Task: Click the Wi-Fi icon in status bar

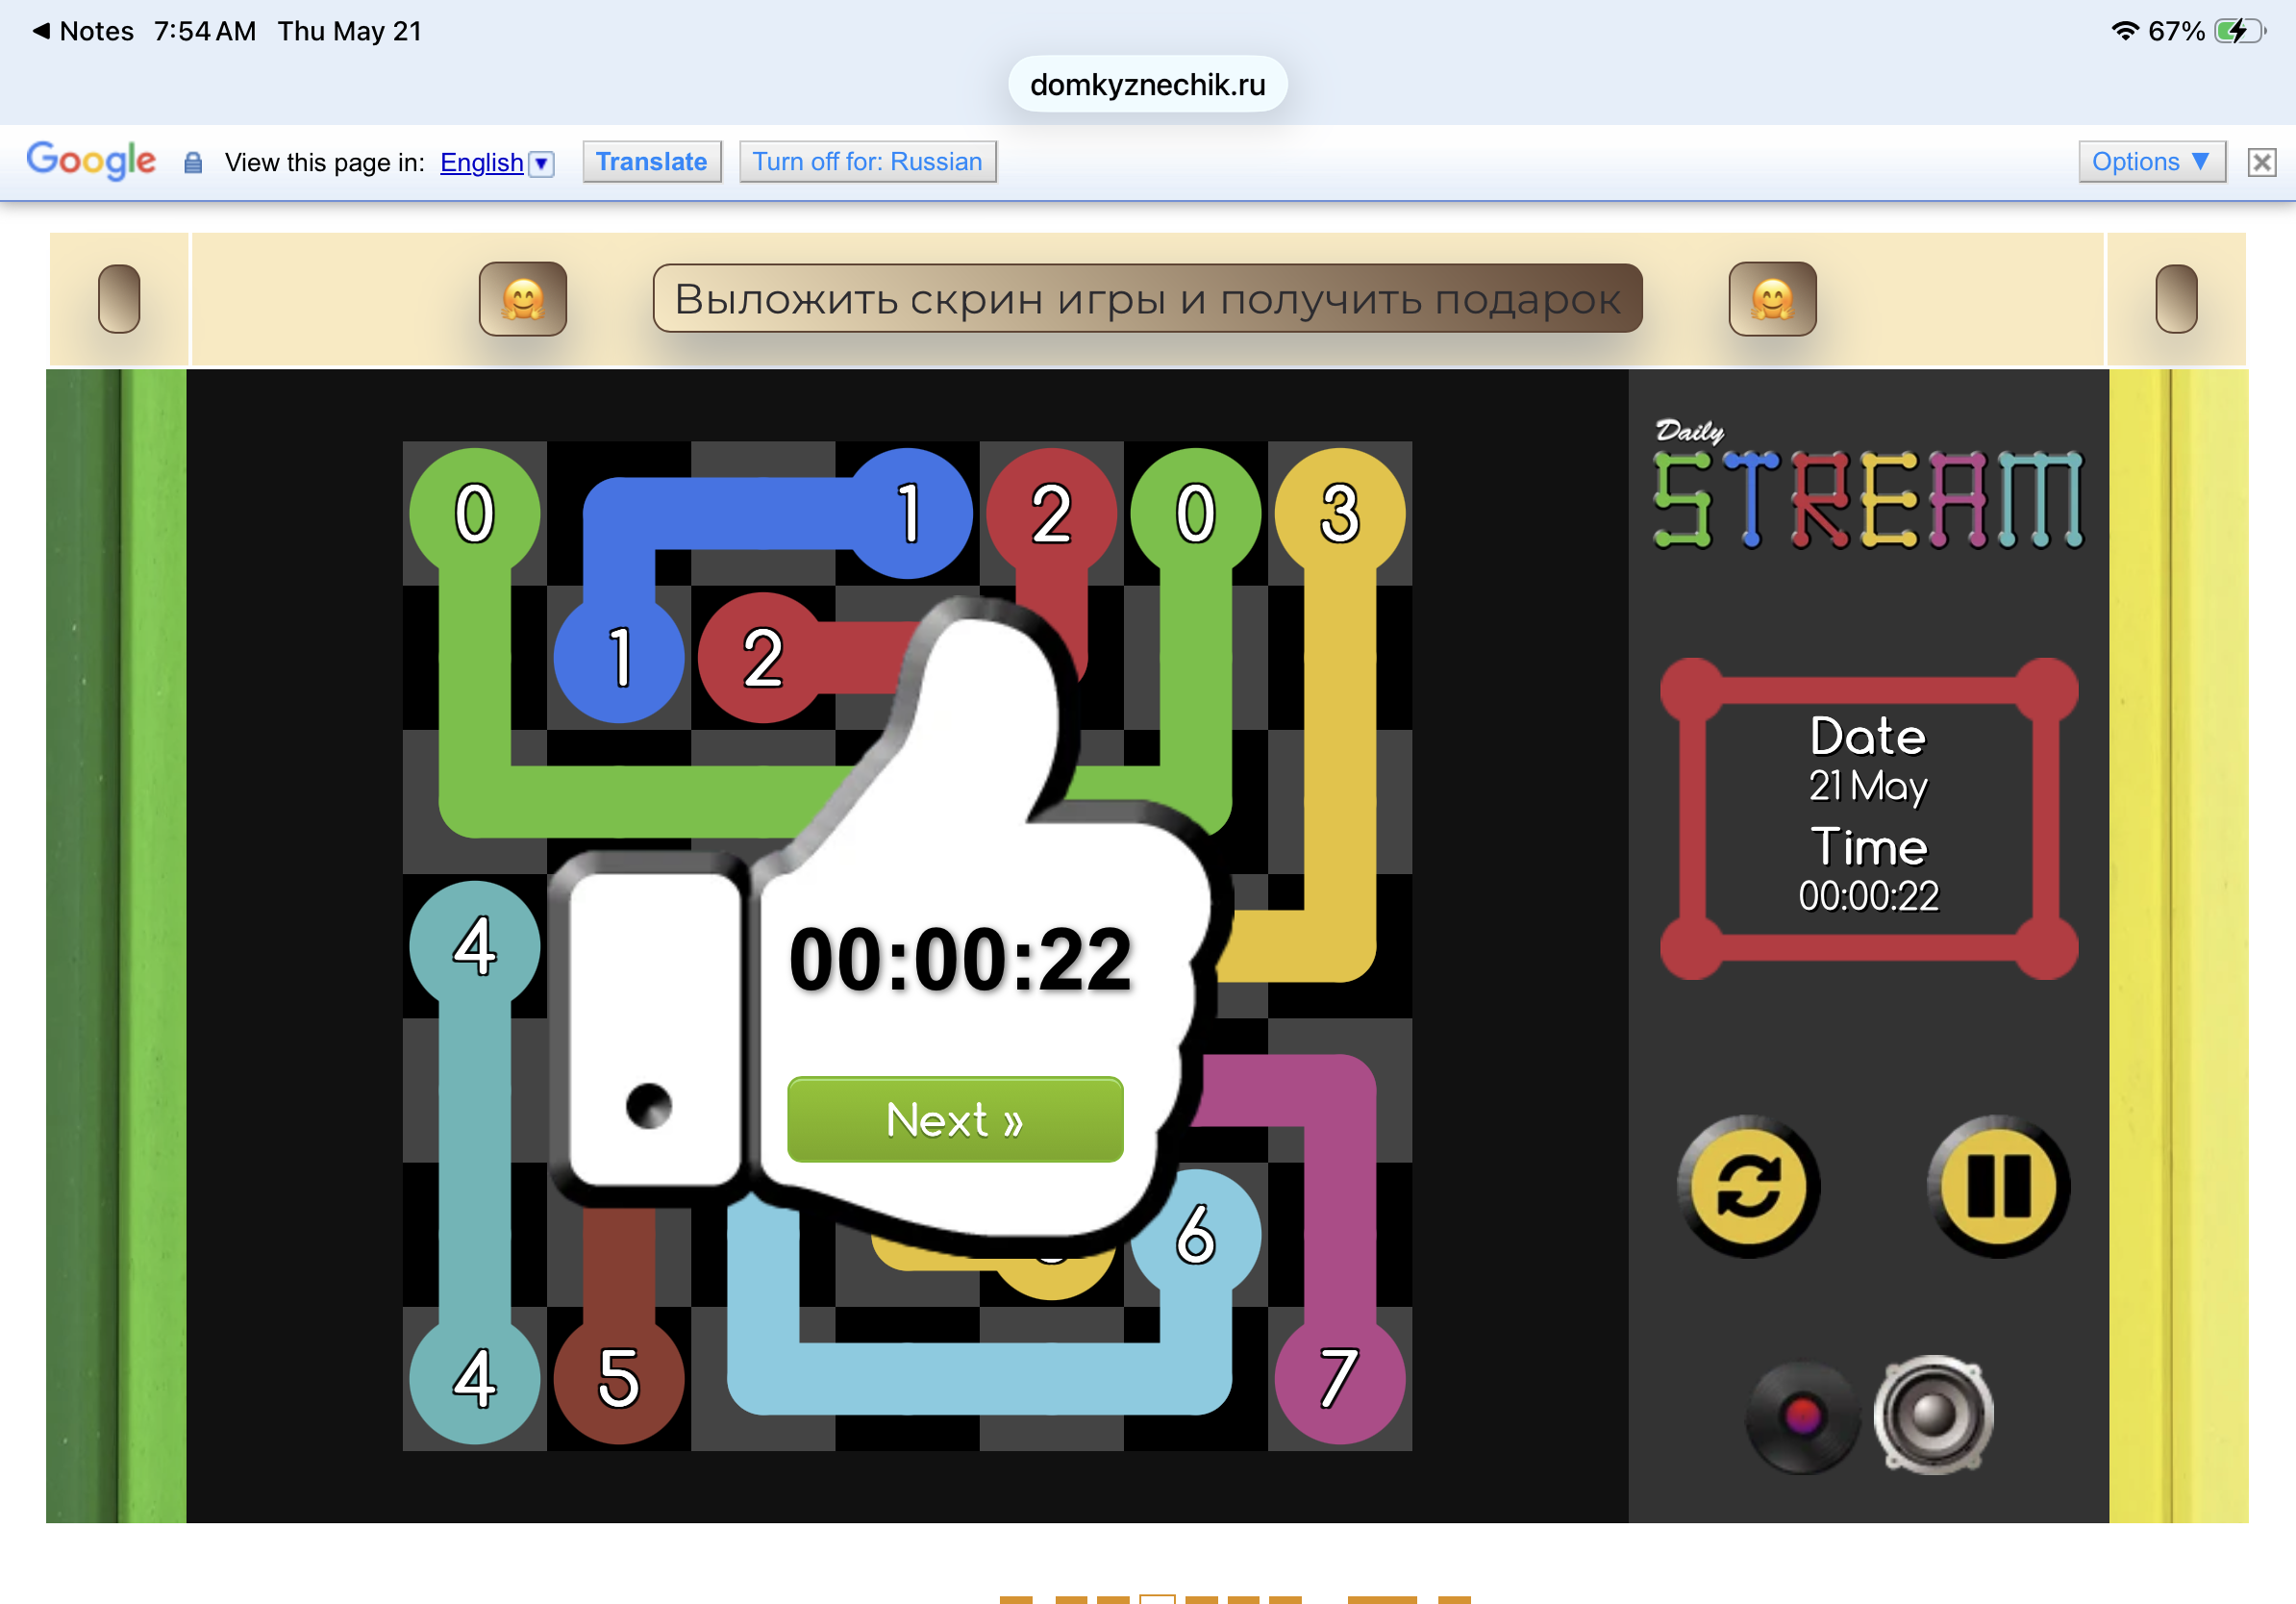Action: click(2125, 31)
